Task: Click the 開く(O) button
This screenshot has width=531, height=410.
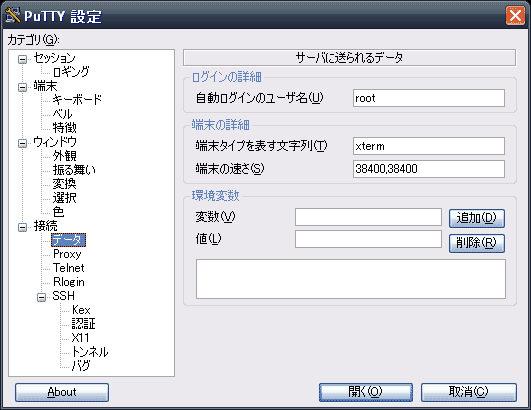Action: [x=366, y=392]
